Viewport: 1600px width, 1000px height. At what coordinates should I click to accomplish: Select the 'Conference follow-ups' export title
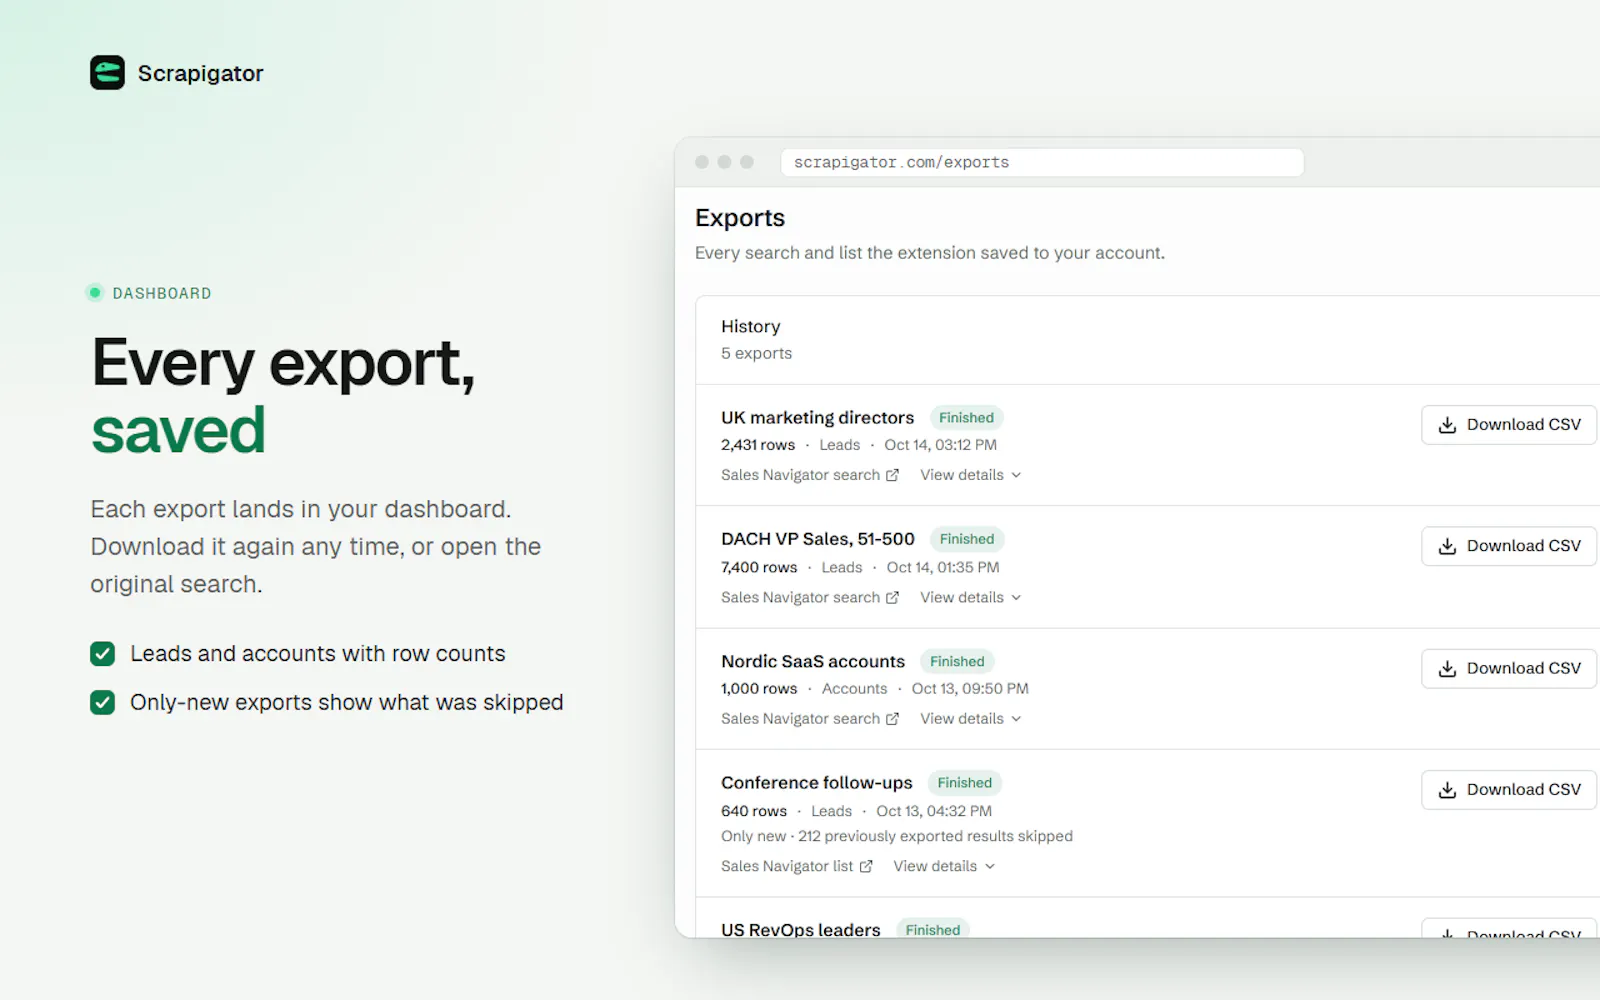click(817, 783)
